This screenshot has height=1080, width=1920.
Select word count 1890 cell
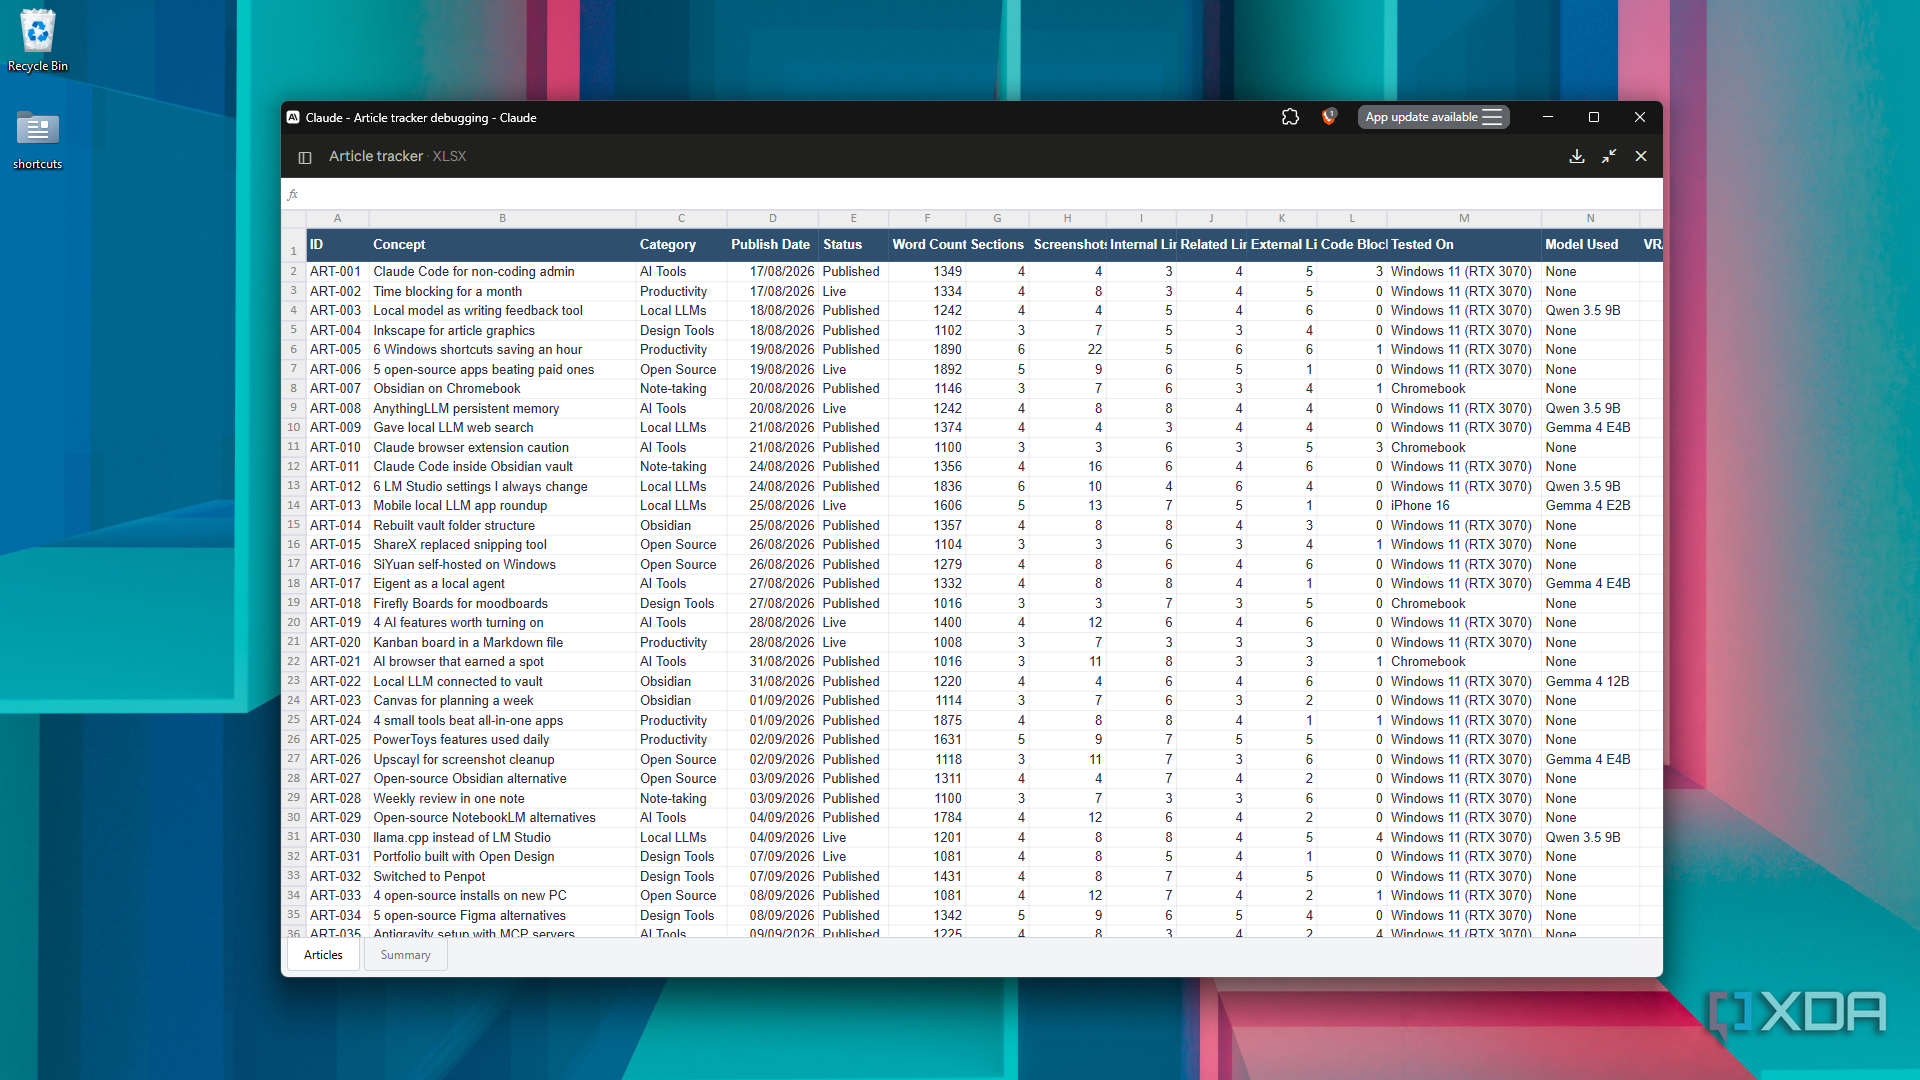(x=927, y=349)
